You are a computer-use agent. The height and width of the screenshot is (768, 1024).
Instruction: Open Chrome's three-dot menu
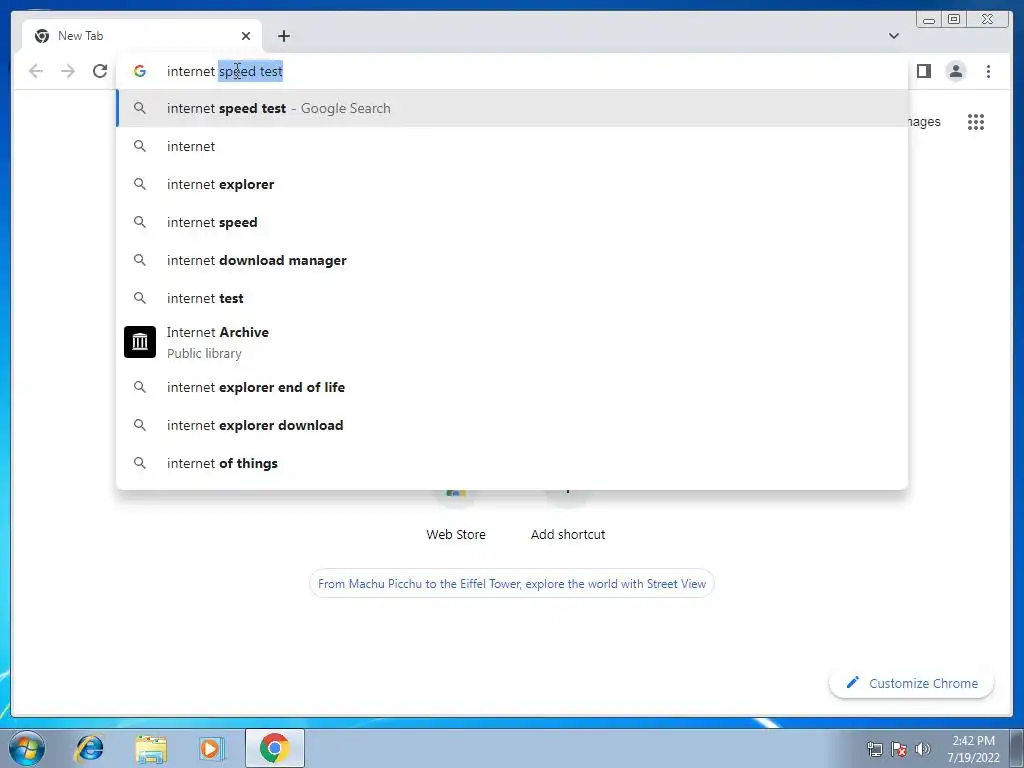point(988,71)
